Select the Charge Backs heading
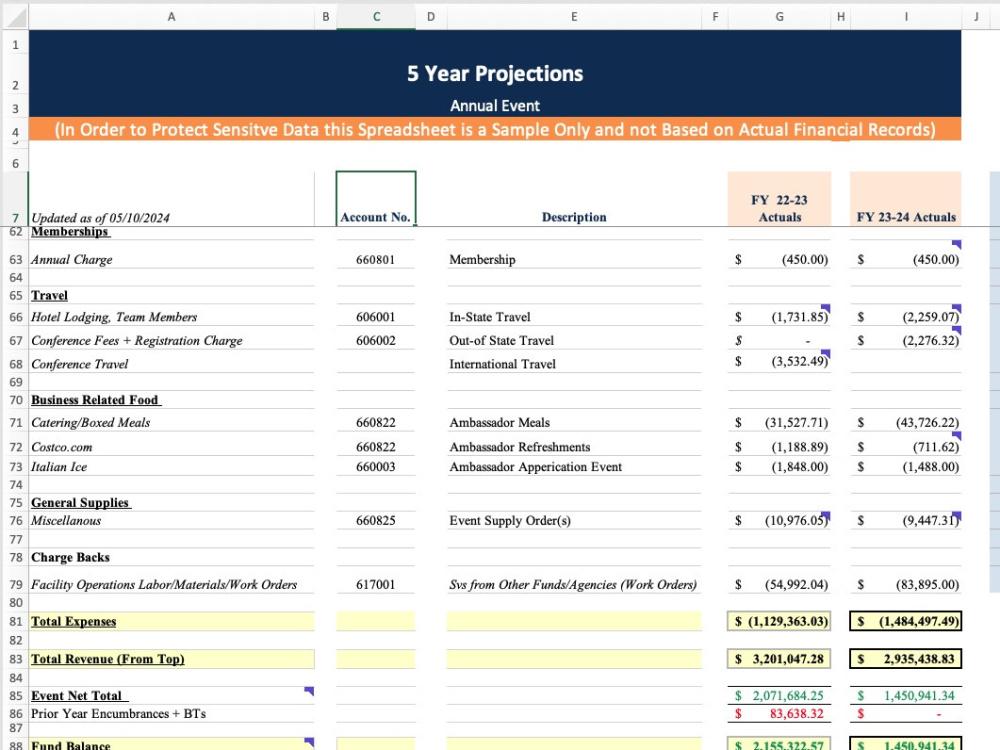The image size is (1000, 750). tap(172, 557)
